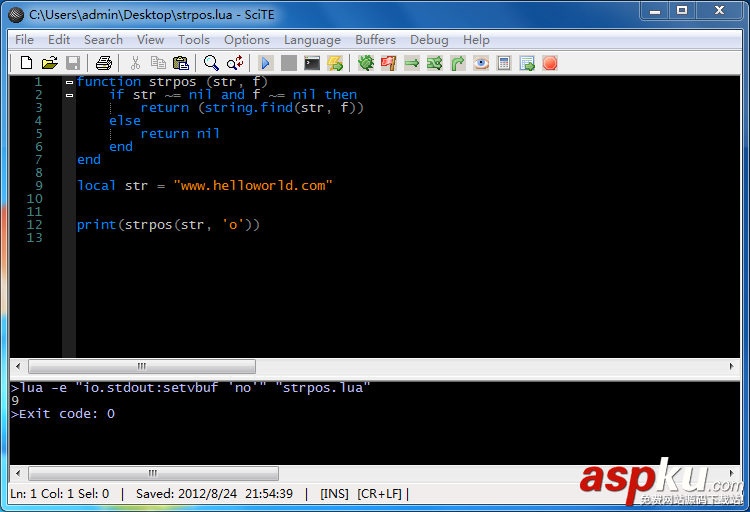Click the string "www.helloworld.com" in code
The image size is (750, 512).
coord(253,186)
